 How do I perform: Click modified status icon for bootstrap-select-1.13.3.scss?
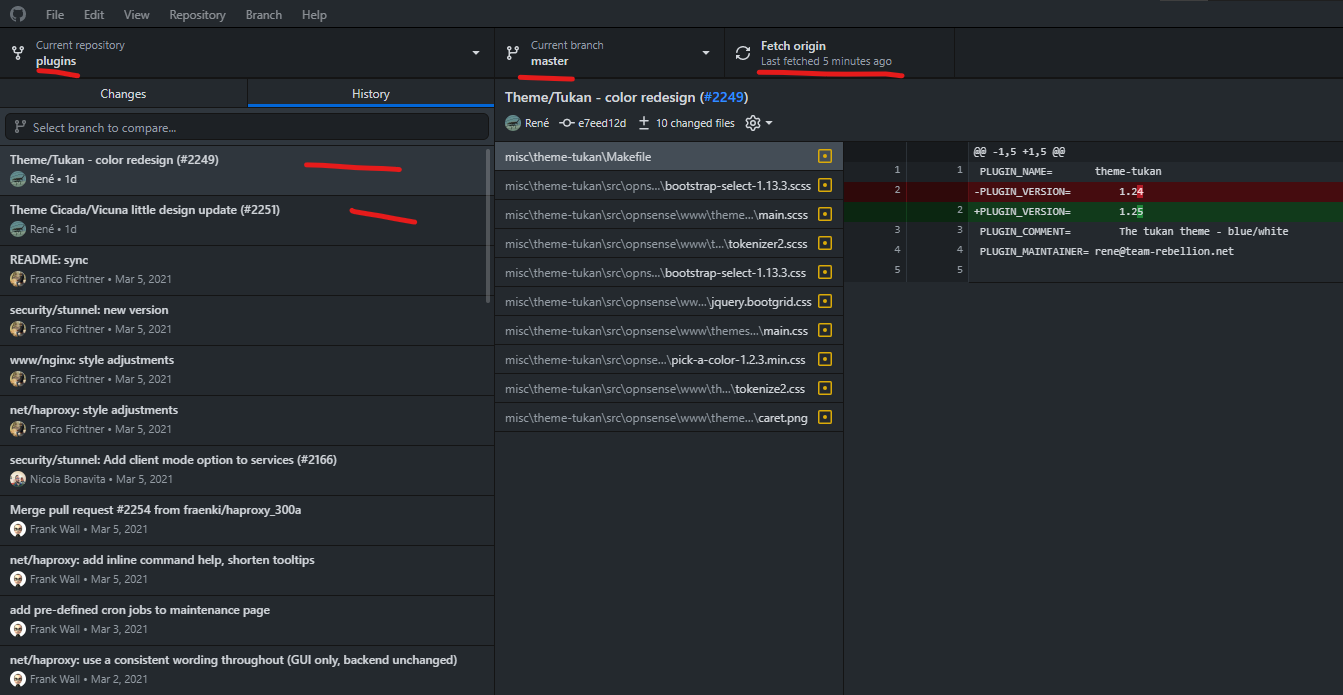pos(825,185)
